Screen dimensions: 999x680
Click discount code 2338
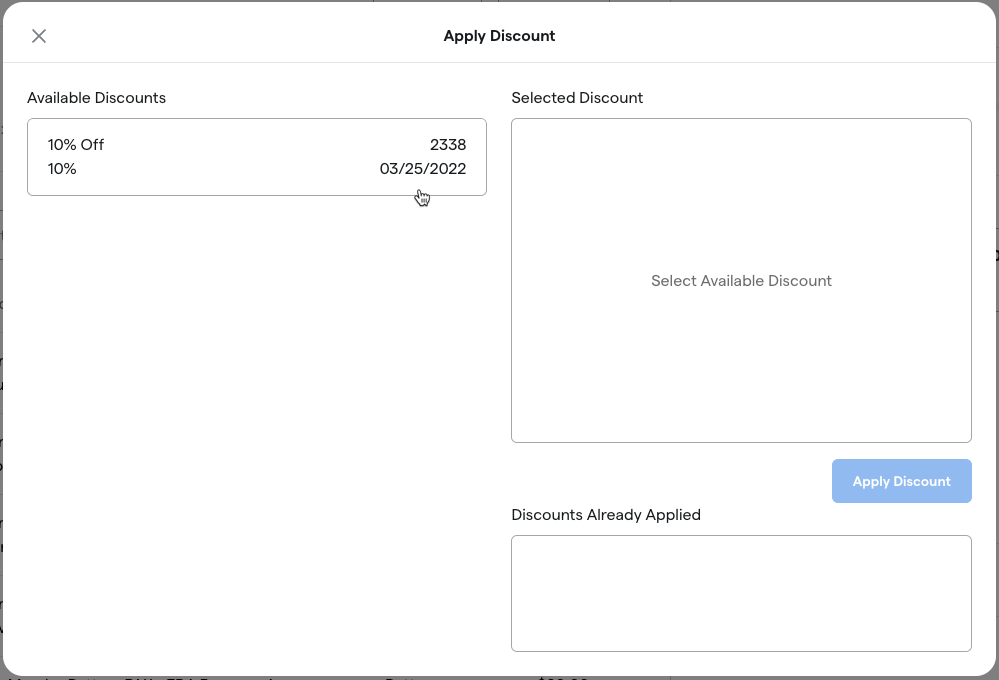click(x=448, y=145)
